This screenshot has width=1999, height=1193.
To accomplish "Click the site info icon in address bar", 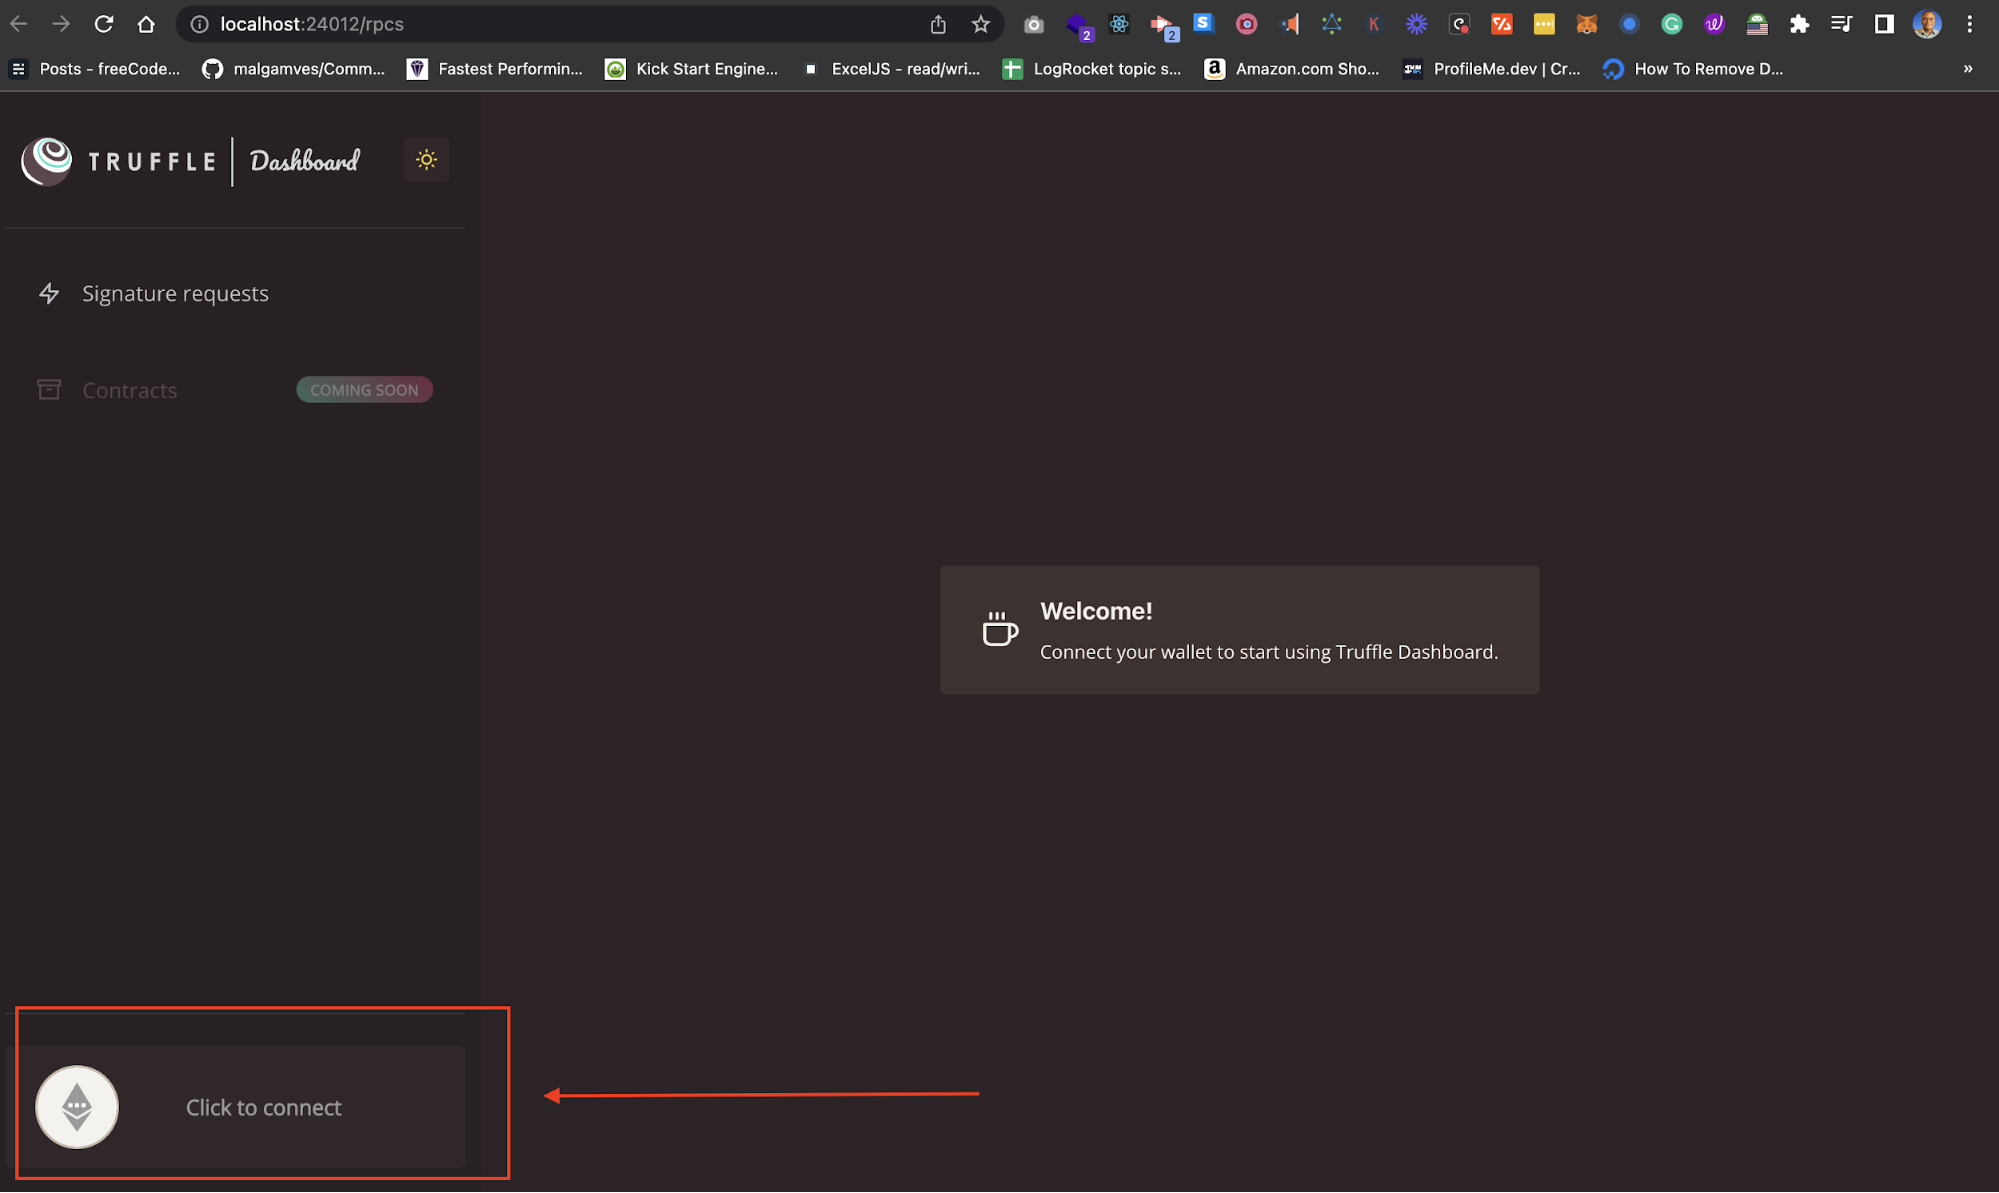I will [199, 24].
